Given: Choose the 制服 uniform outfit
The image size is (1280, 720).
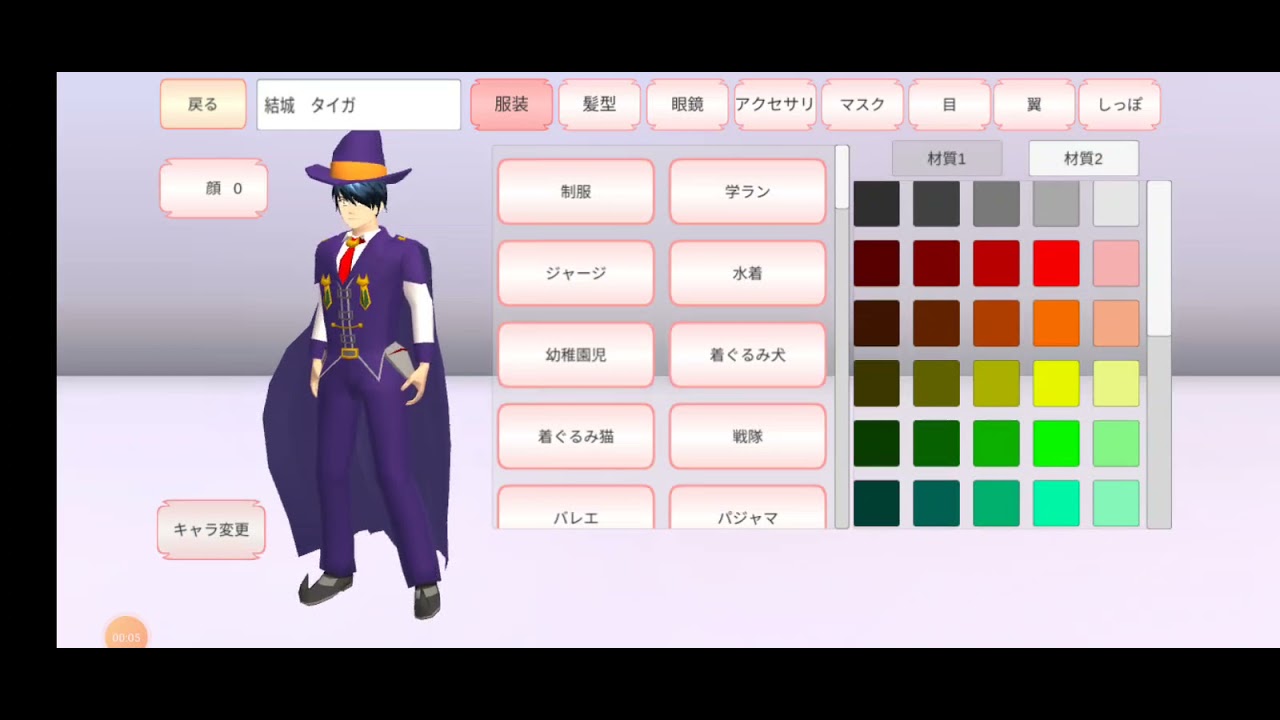Looking at the screenshot, I should click(576, 191).
